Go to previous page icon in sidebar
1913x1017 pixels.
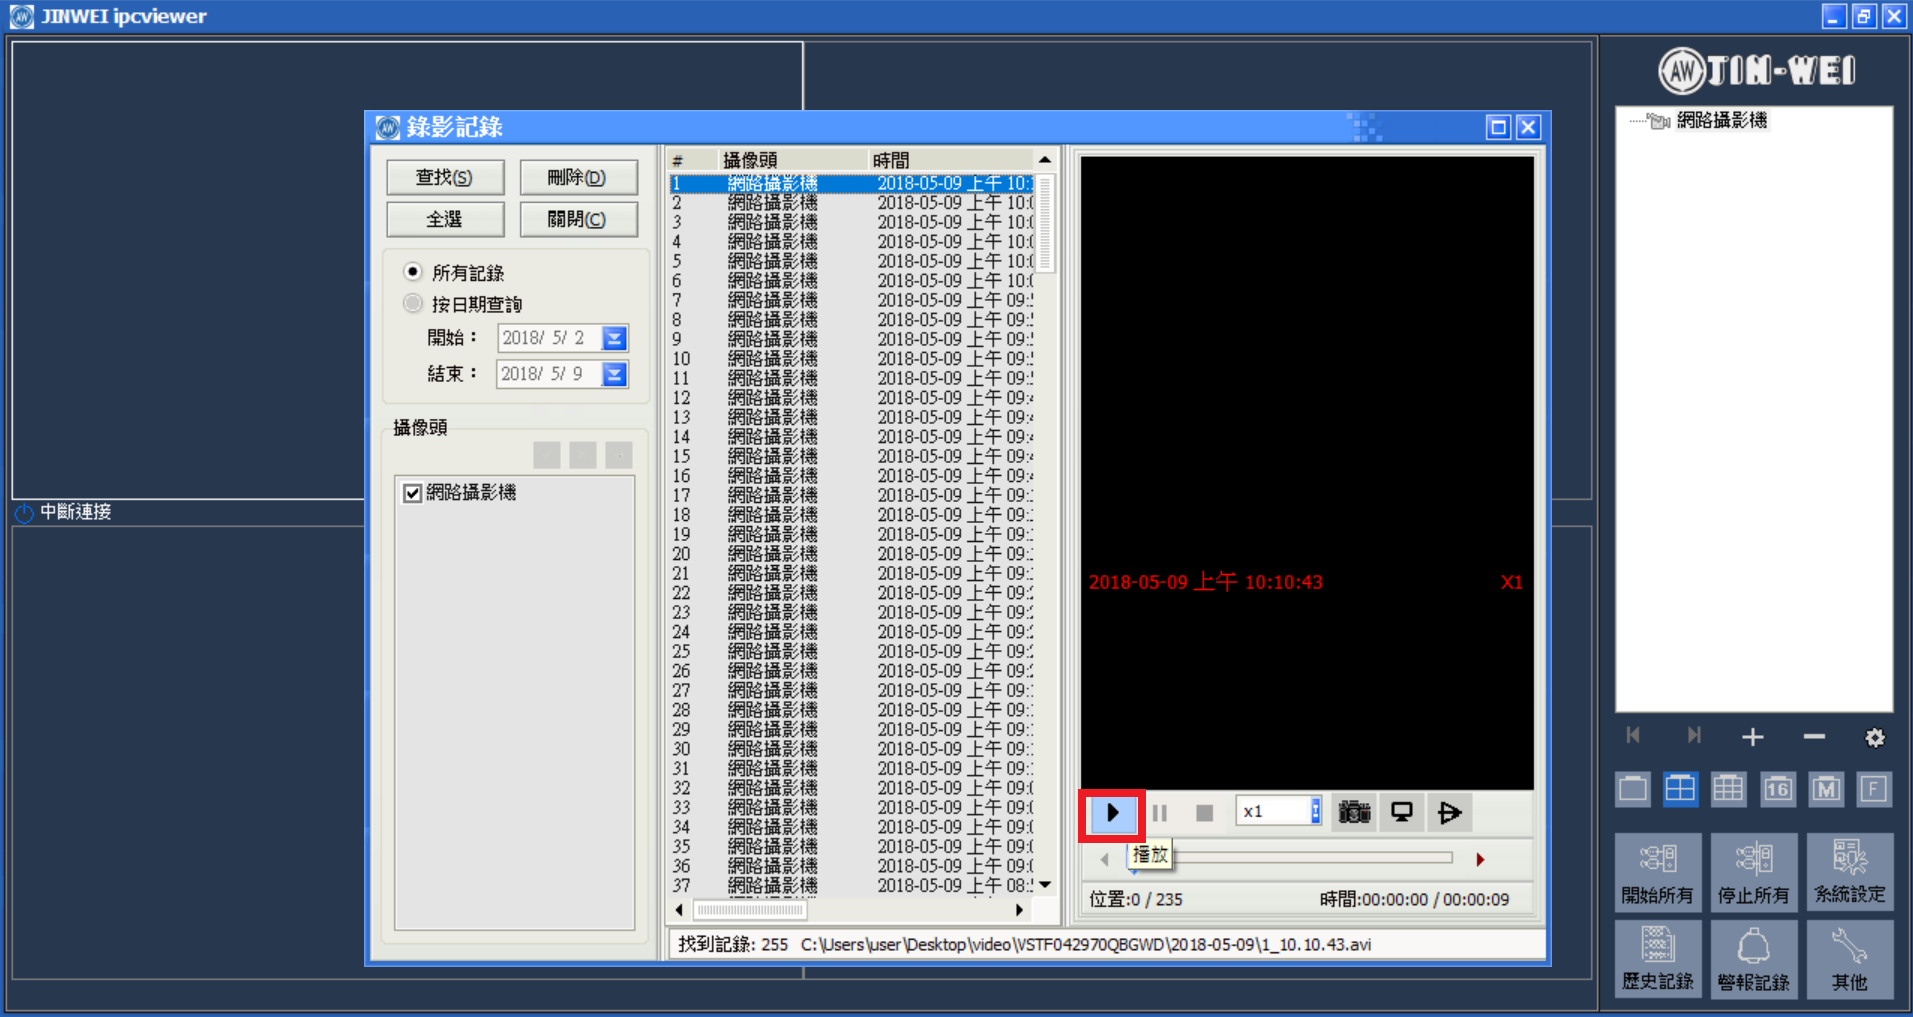tap(1633, 736)
